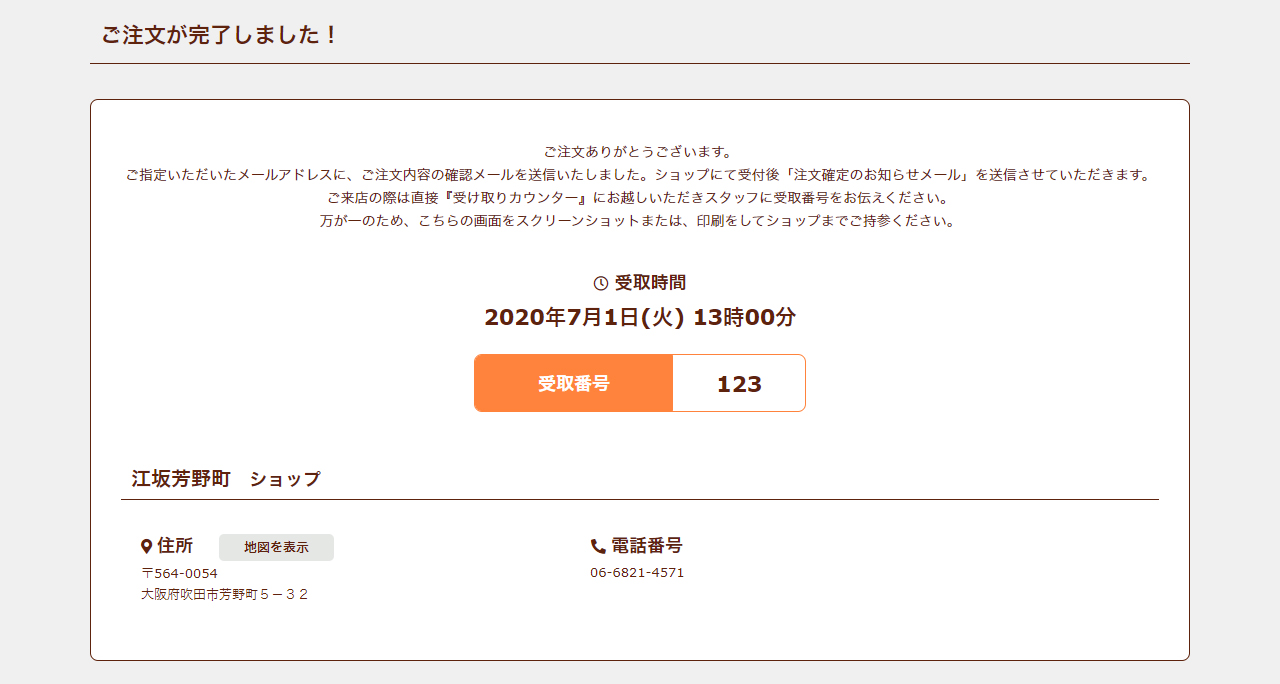Screen dimensions: 1280x684
Task: Click the orange 受取番号 label
Action: click(573, 383)
